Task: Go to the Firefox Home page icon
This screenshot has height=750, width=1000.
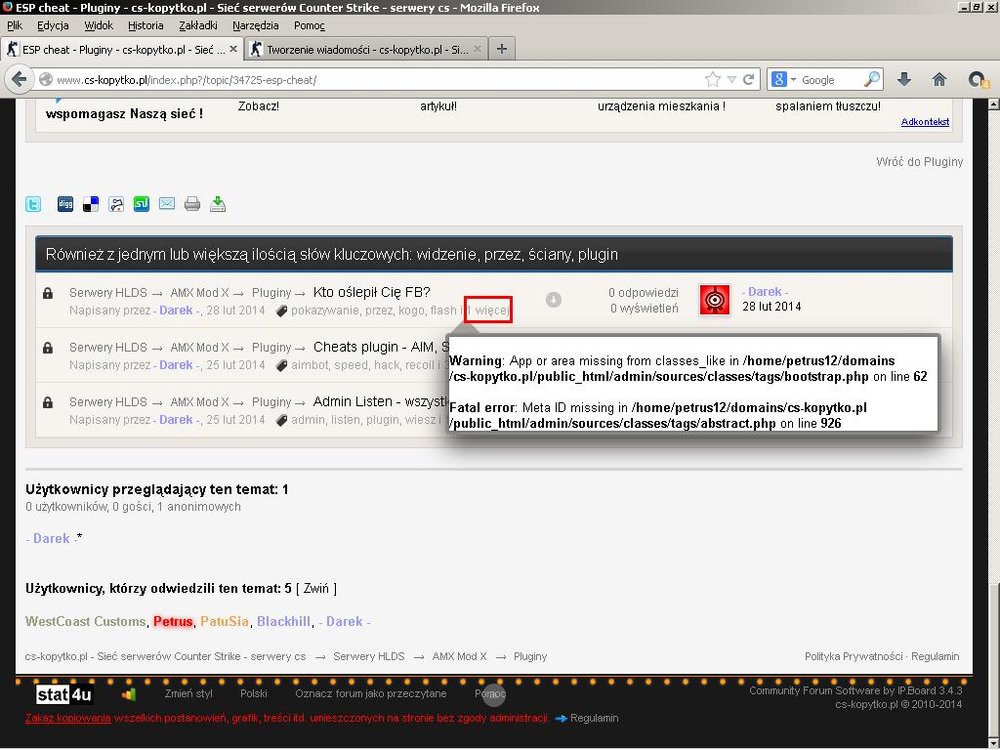Action: (939, 79)
